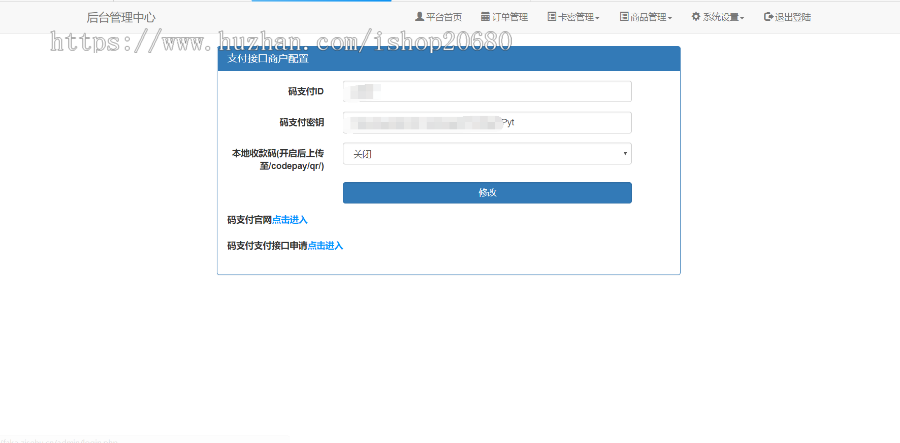Expand the 卡密管理 dropdown caret
Viewport: 900px width, 443px height.
597,18
